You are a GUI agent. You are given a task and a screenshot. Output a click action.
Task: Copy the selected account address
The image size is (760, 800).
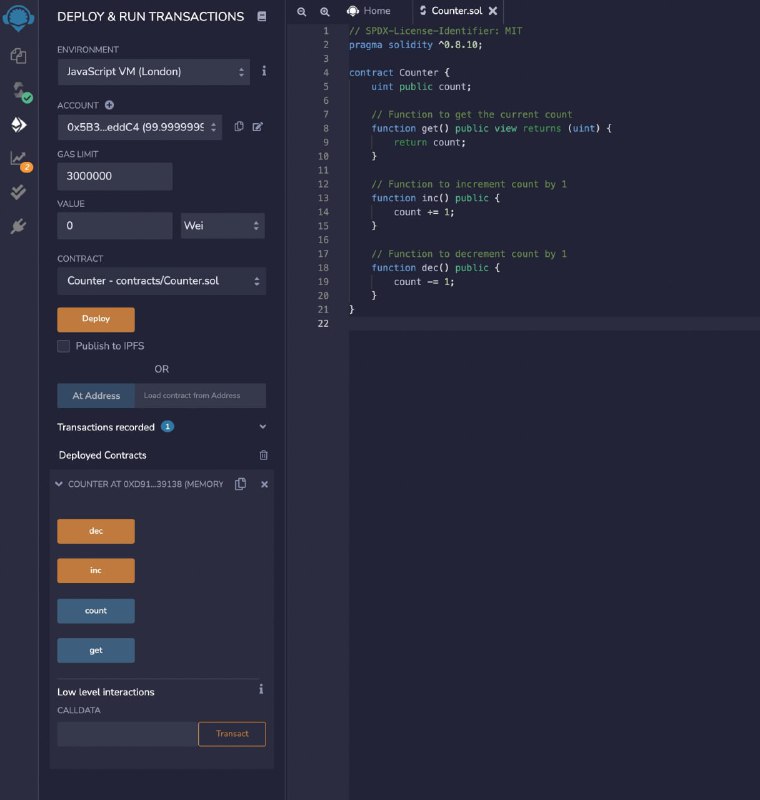click(239, 127)
